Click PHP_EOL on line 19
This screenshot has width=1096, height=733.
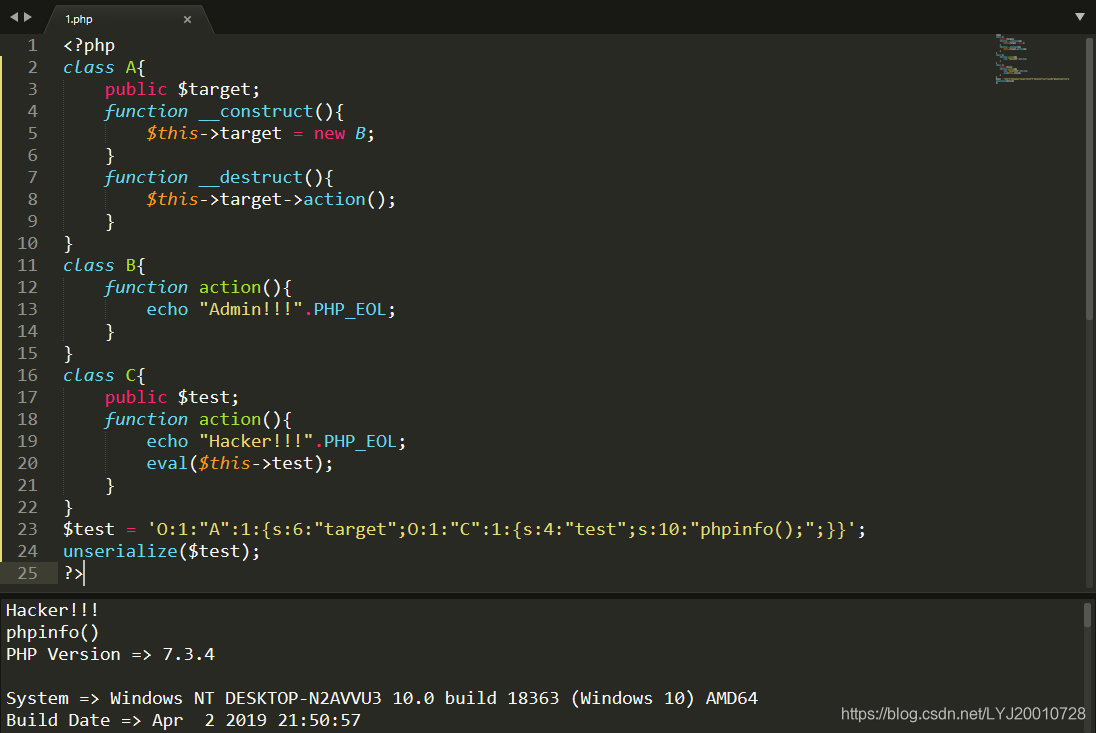(x=360, y=442)
